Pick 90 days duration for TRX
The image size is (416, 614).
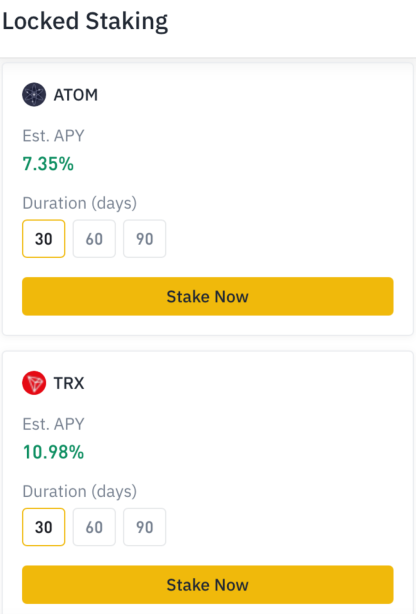[145, 527]
